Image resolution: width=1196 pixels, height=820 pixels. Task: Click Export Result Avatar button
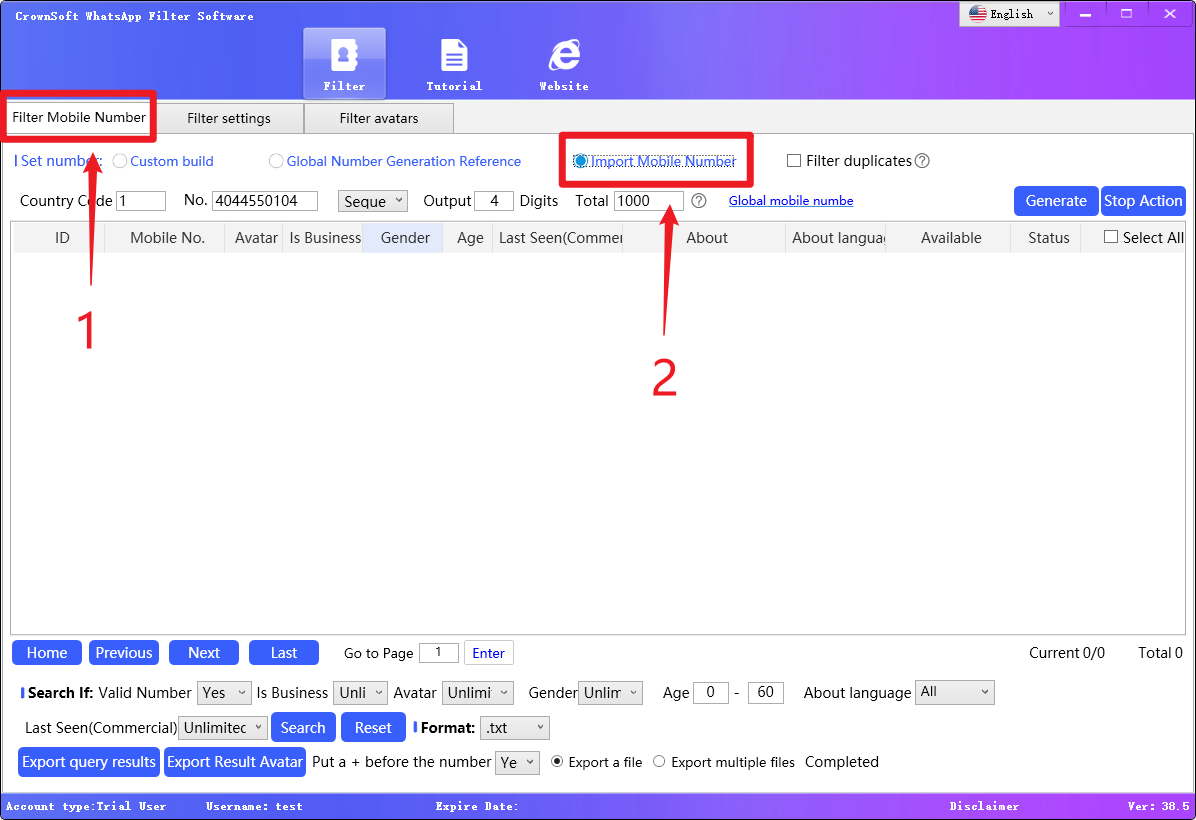[235, 762]
